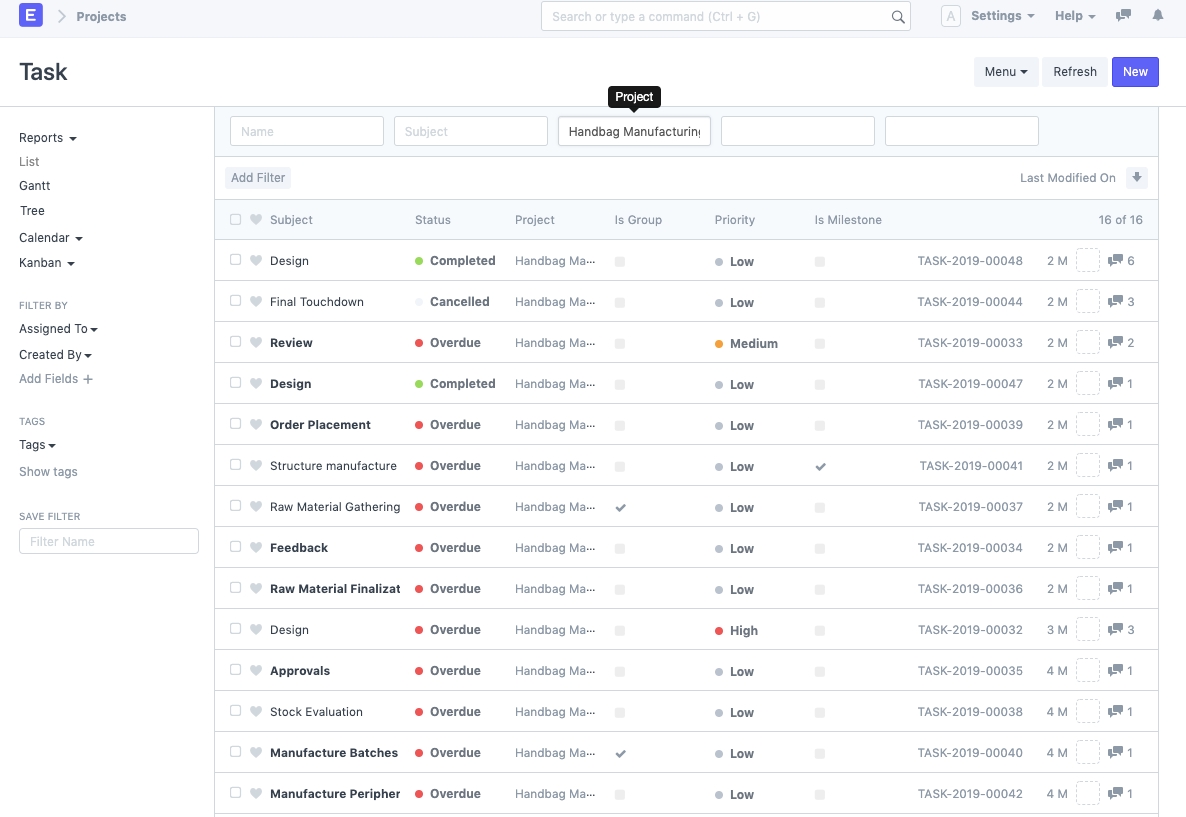Click assignee placeholder for TASK-2019-00048
The height and width of the screenshot is (817, 1186).
point(1087,261)
